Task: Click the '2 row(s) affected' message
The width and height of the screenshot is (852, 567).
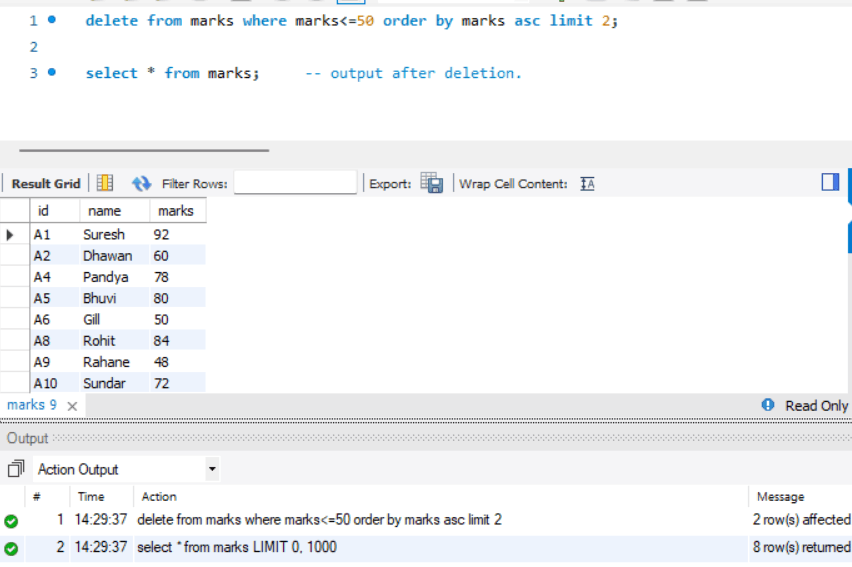Action: click(801, 520)
